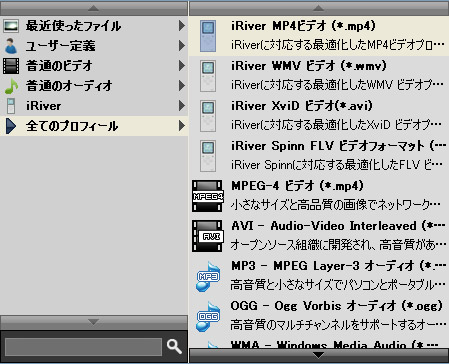449x364 pixels.
Task: Click description iRiver Spinnに対応する最適化したFLV
Action: click(337, 165)
